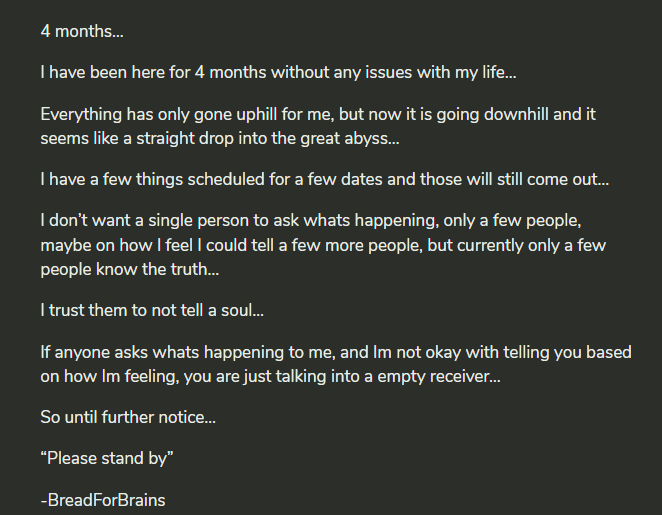662x515 pixels.
Task: Click the line starting "maybe on how I feel"
Action: (x=322, y=246)
